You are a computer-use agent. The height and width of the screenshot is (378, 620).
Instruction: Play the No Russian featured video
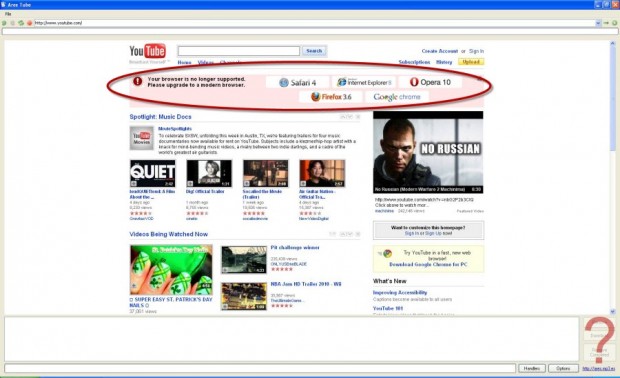(x=428, y=152)
